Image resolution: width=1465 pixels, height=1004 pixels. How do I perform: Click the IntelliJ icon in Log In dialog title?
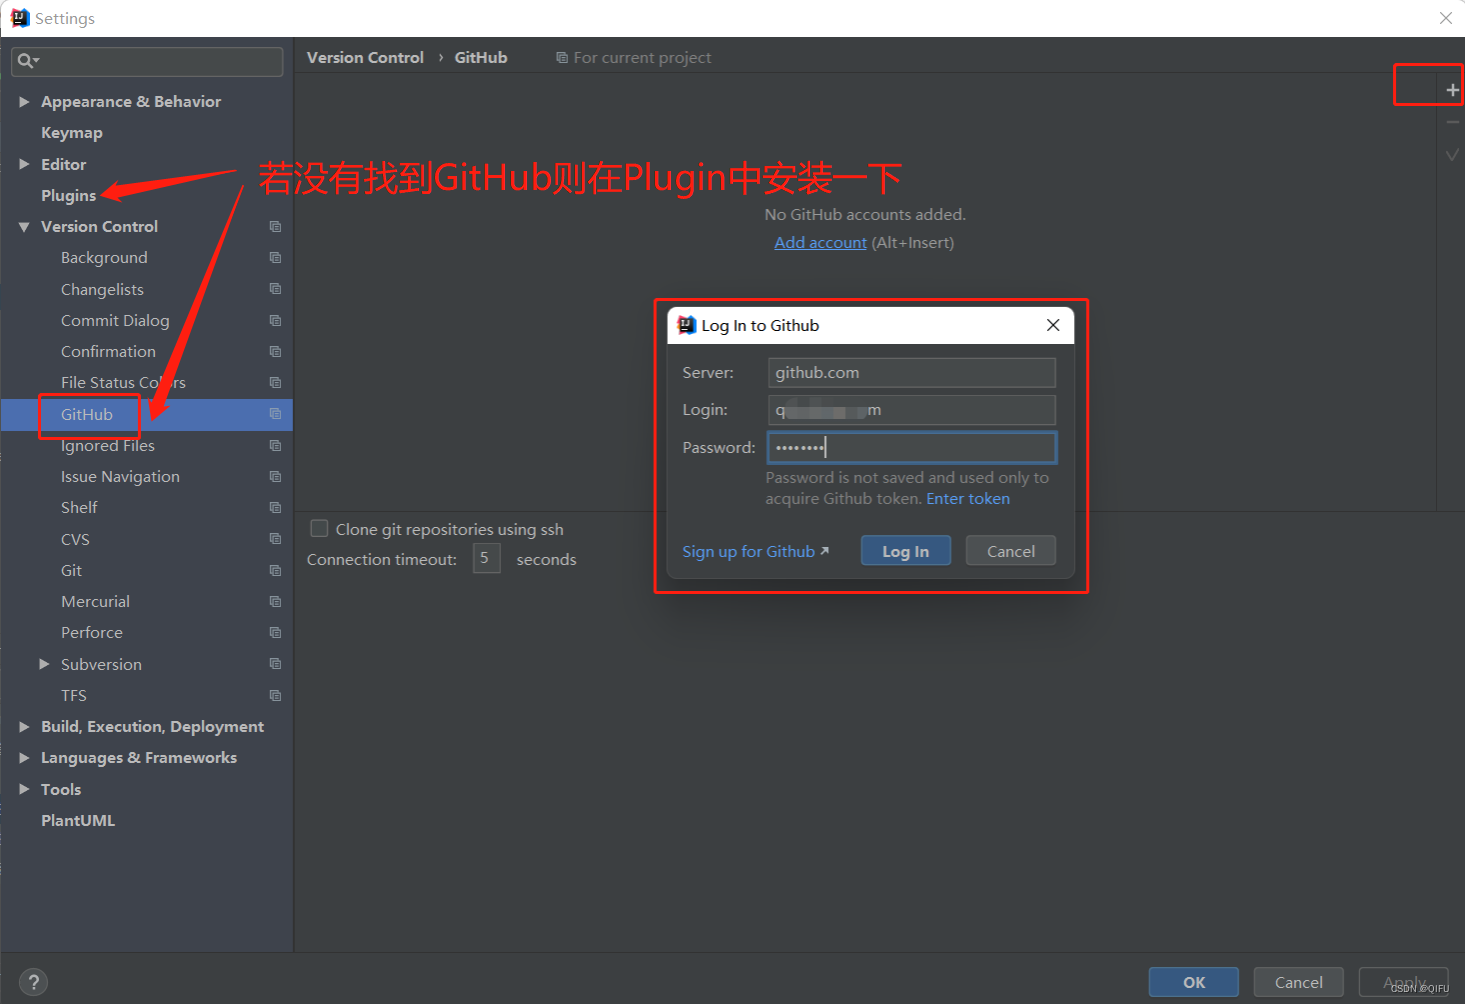click(687, 325)
